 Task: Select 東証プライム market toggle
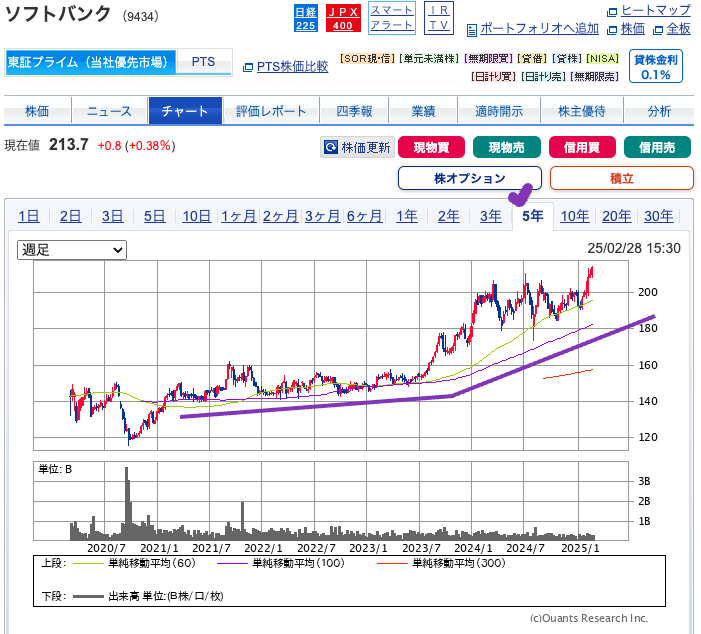coord(91,62)
